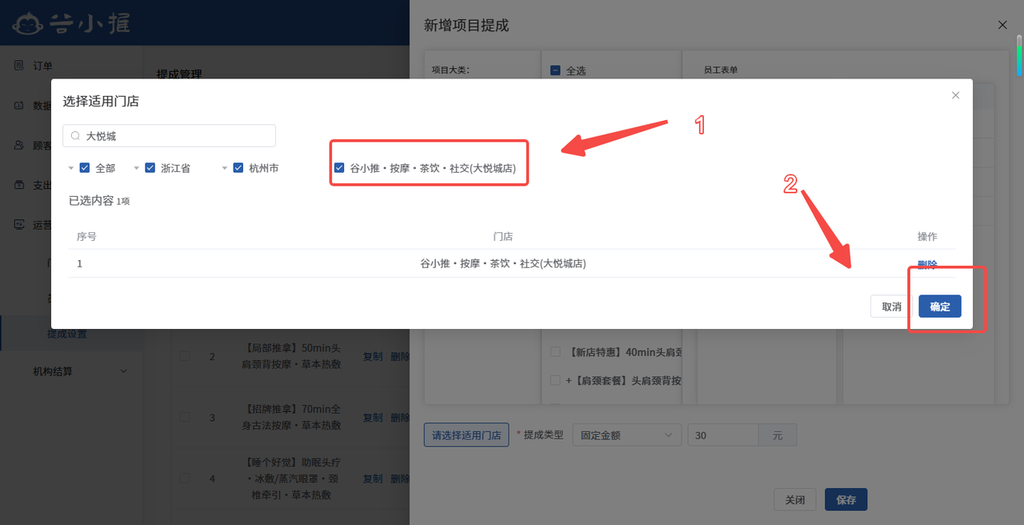The height and width of the screenshot is (525, 1024).
Task: Collapse the 全部 tree node arrow
Action: point(71,168)
